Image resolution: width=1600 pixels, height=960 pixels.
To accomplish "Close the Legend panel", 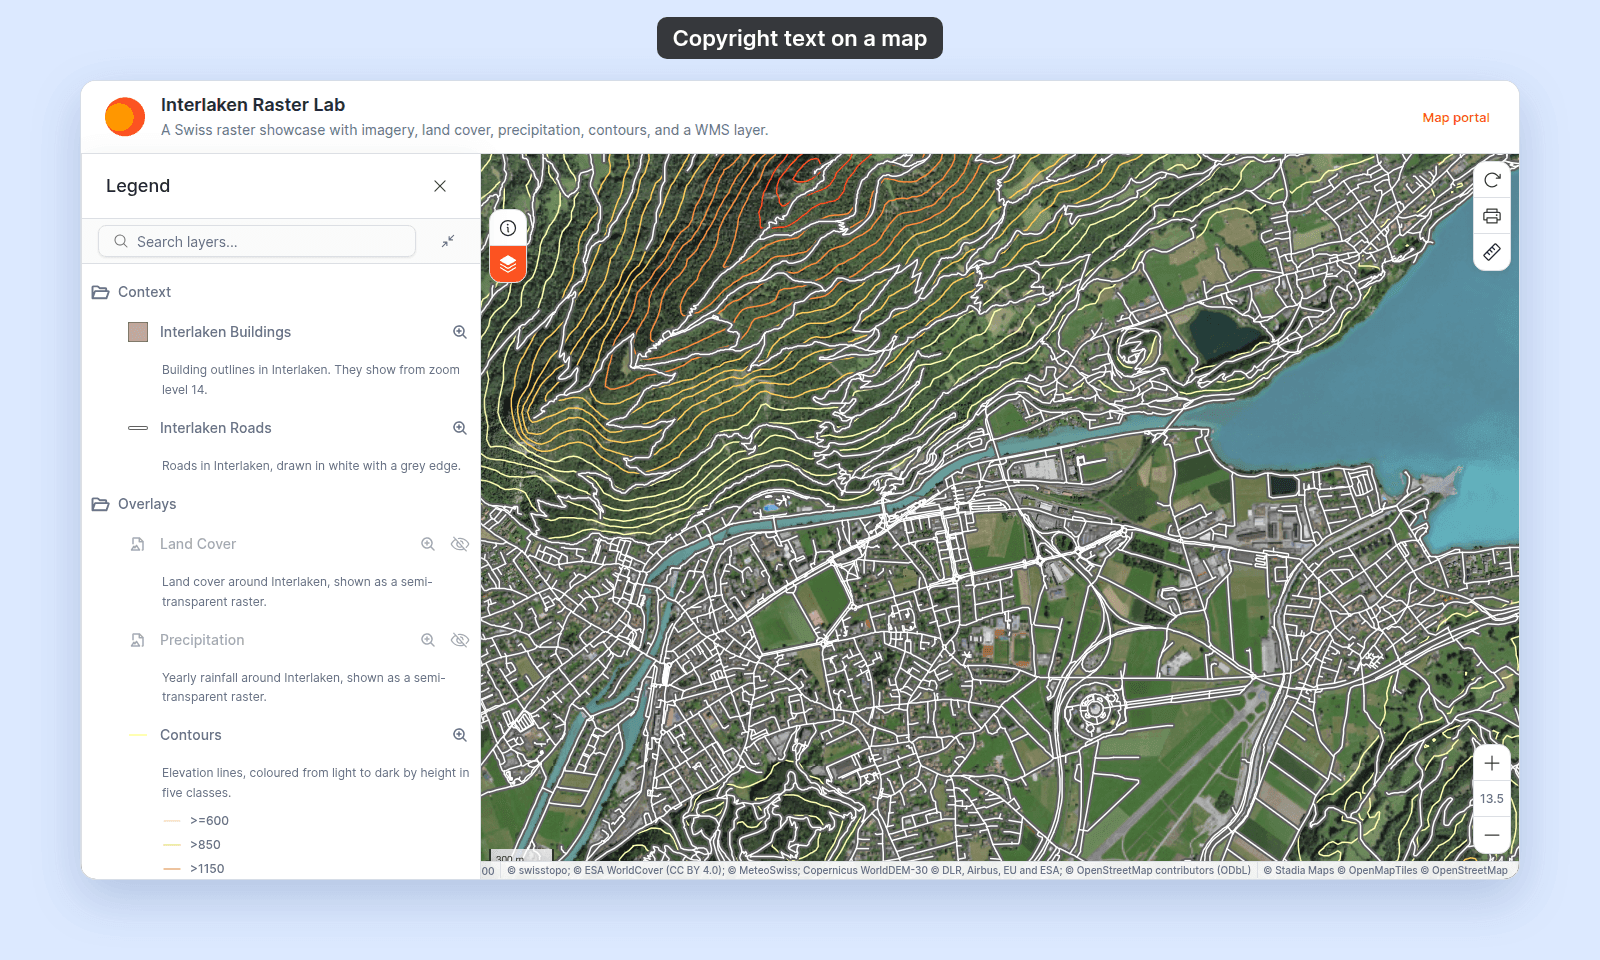I will [440, 186].
